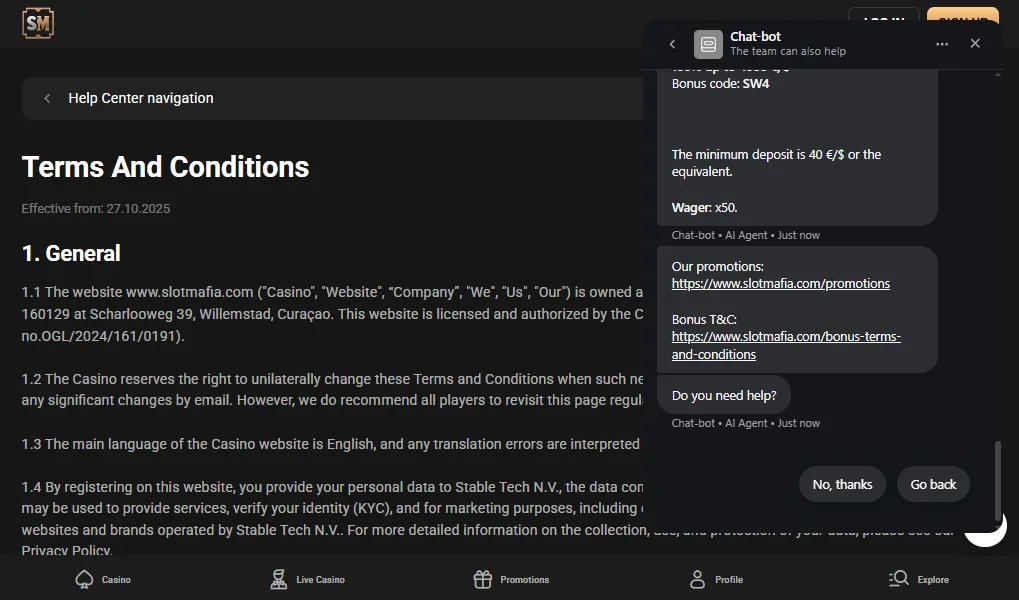
Task: Click The team can also help subtitle
Action: [788, 51]
